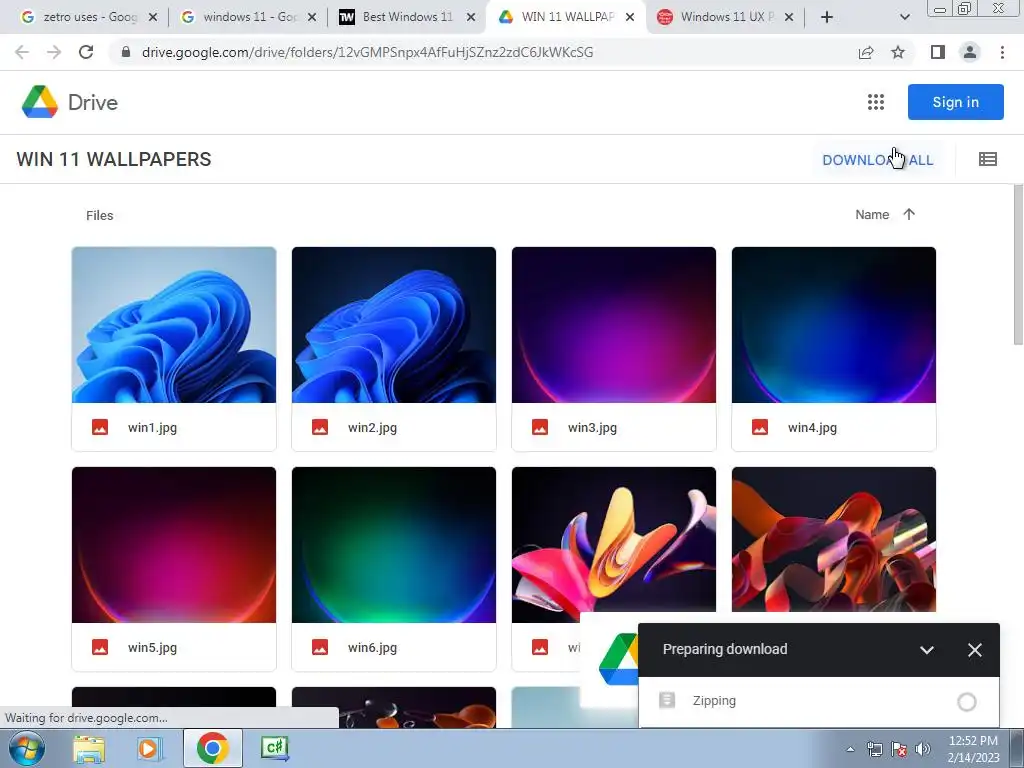Close the zetro uses tab

point(153,17)
